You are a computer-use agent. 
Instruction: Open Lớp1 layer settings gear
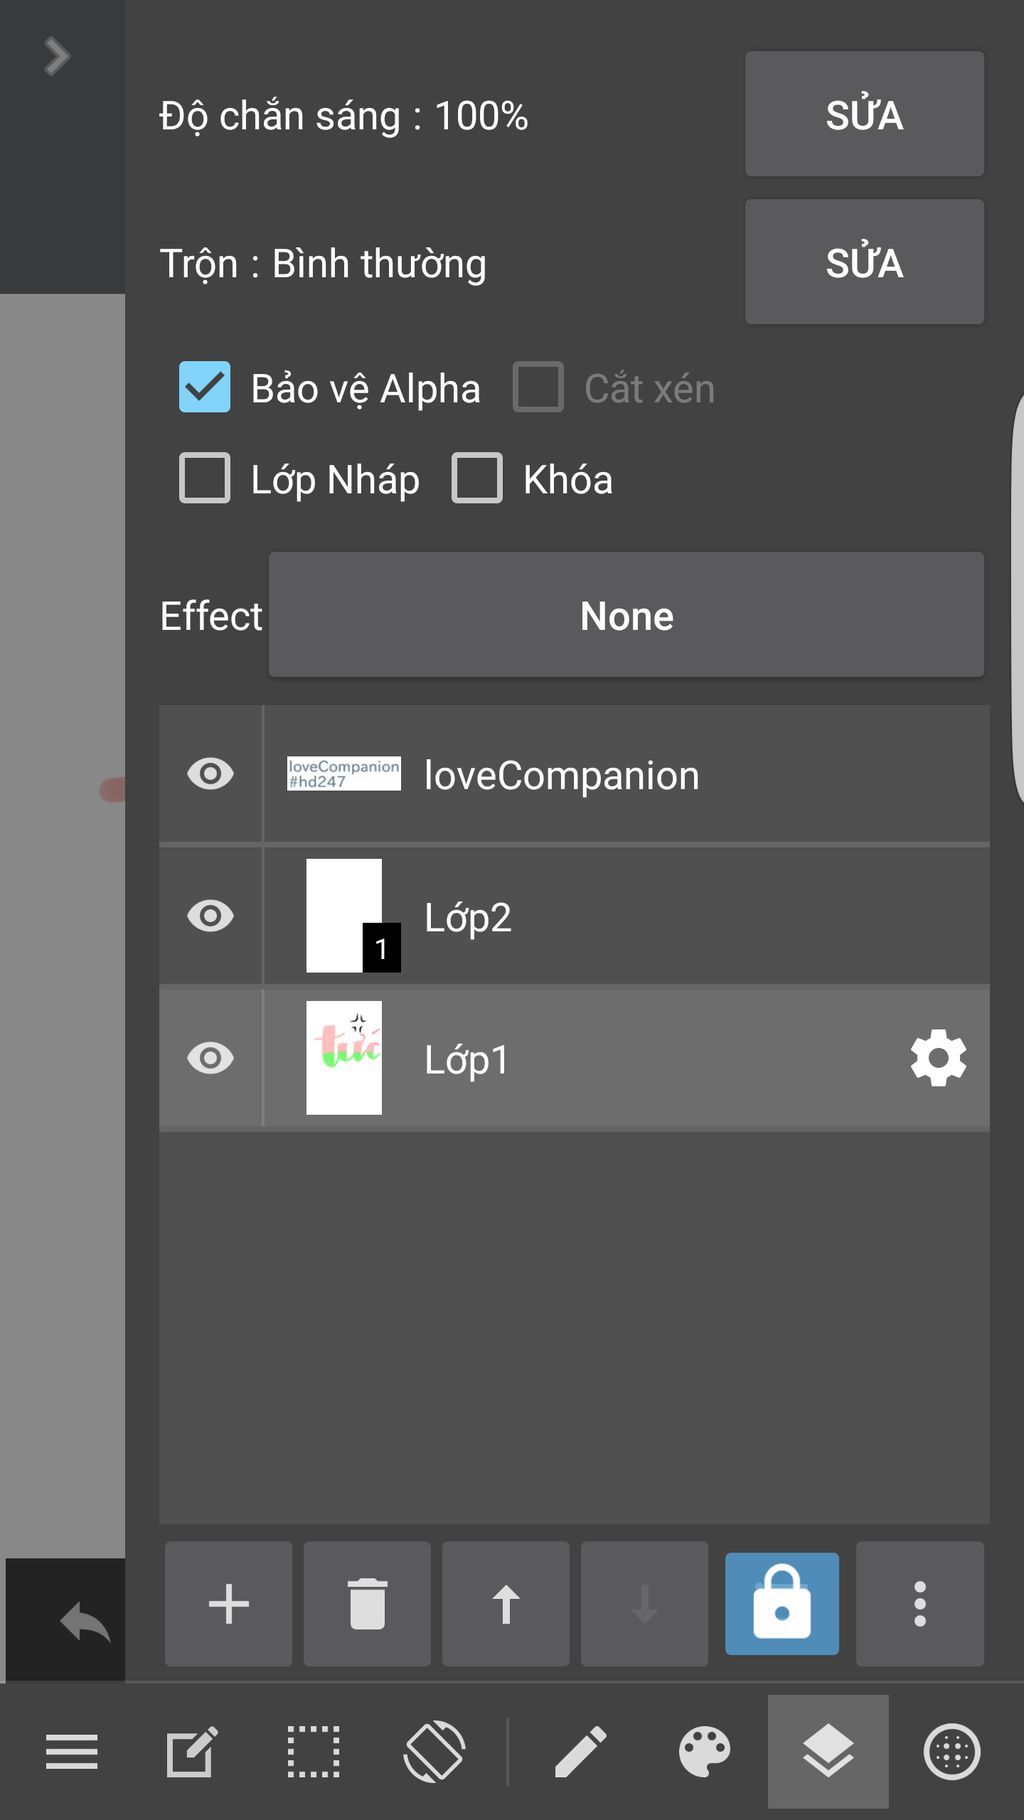938,1058
